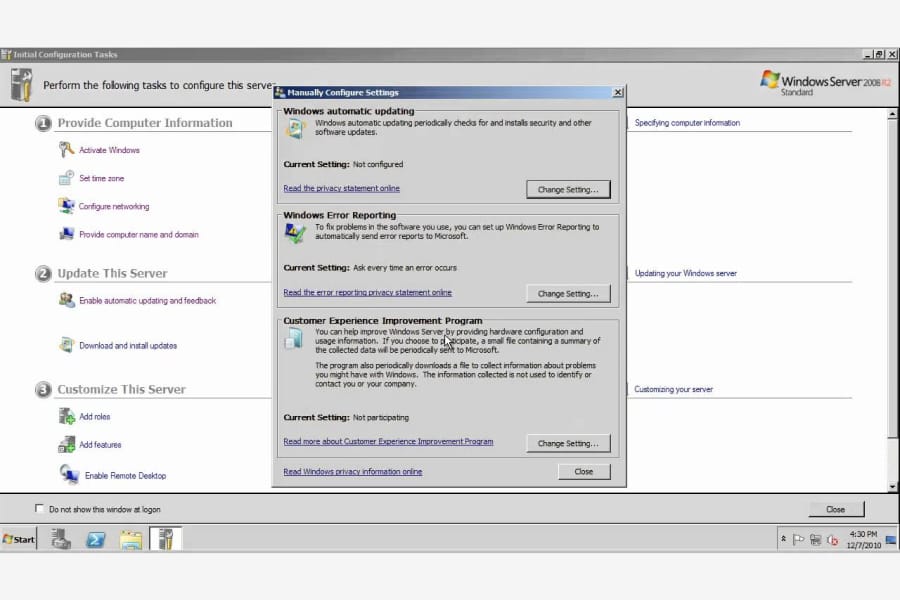This screenshot has width=900, height=600.
Task: Show hidden tray icons arrow
Action: (x=783, y=539)
